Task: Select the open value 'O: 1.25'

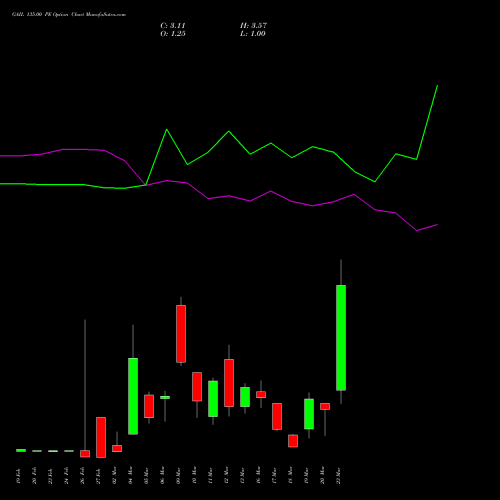Action: 173,34
